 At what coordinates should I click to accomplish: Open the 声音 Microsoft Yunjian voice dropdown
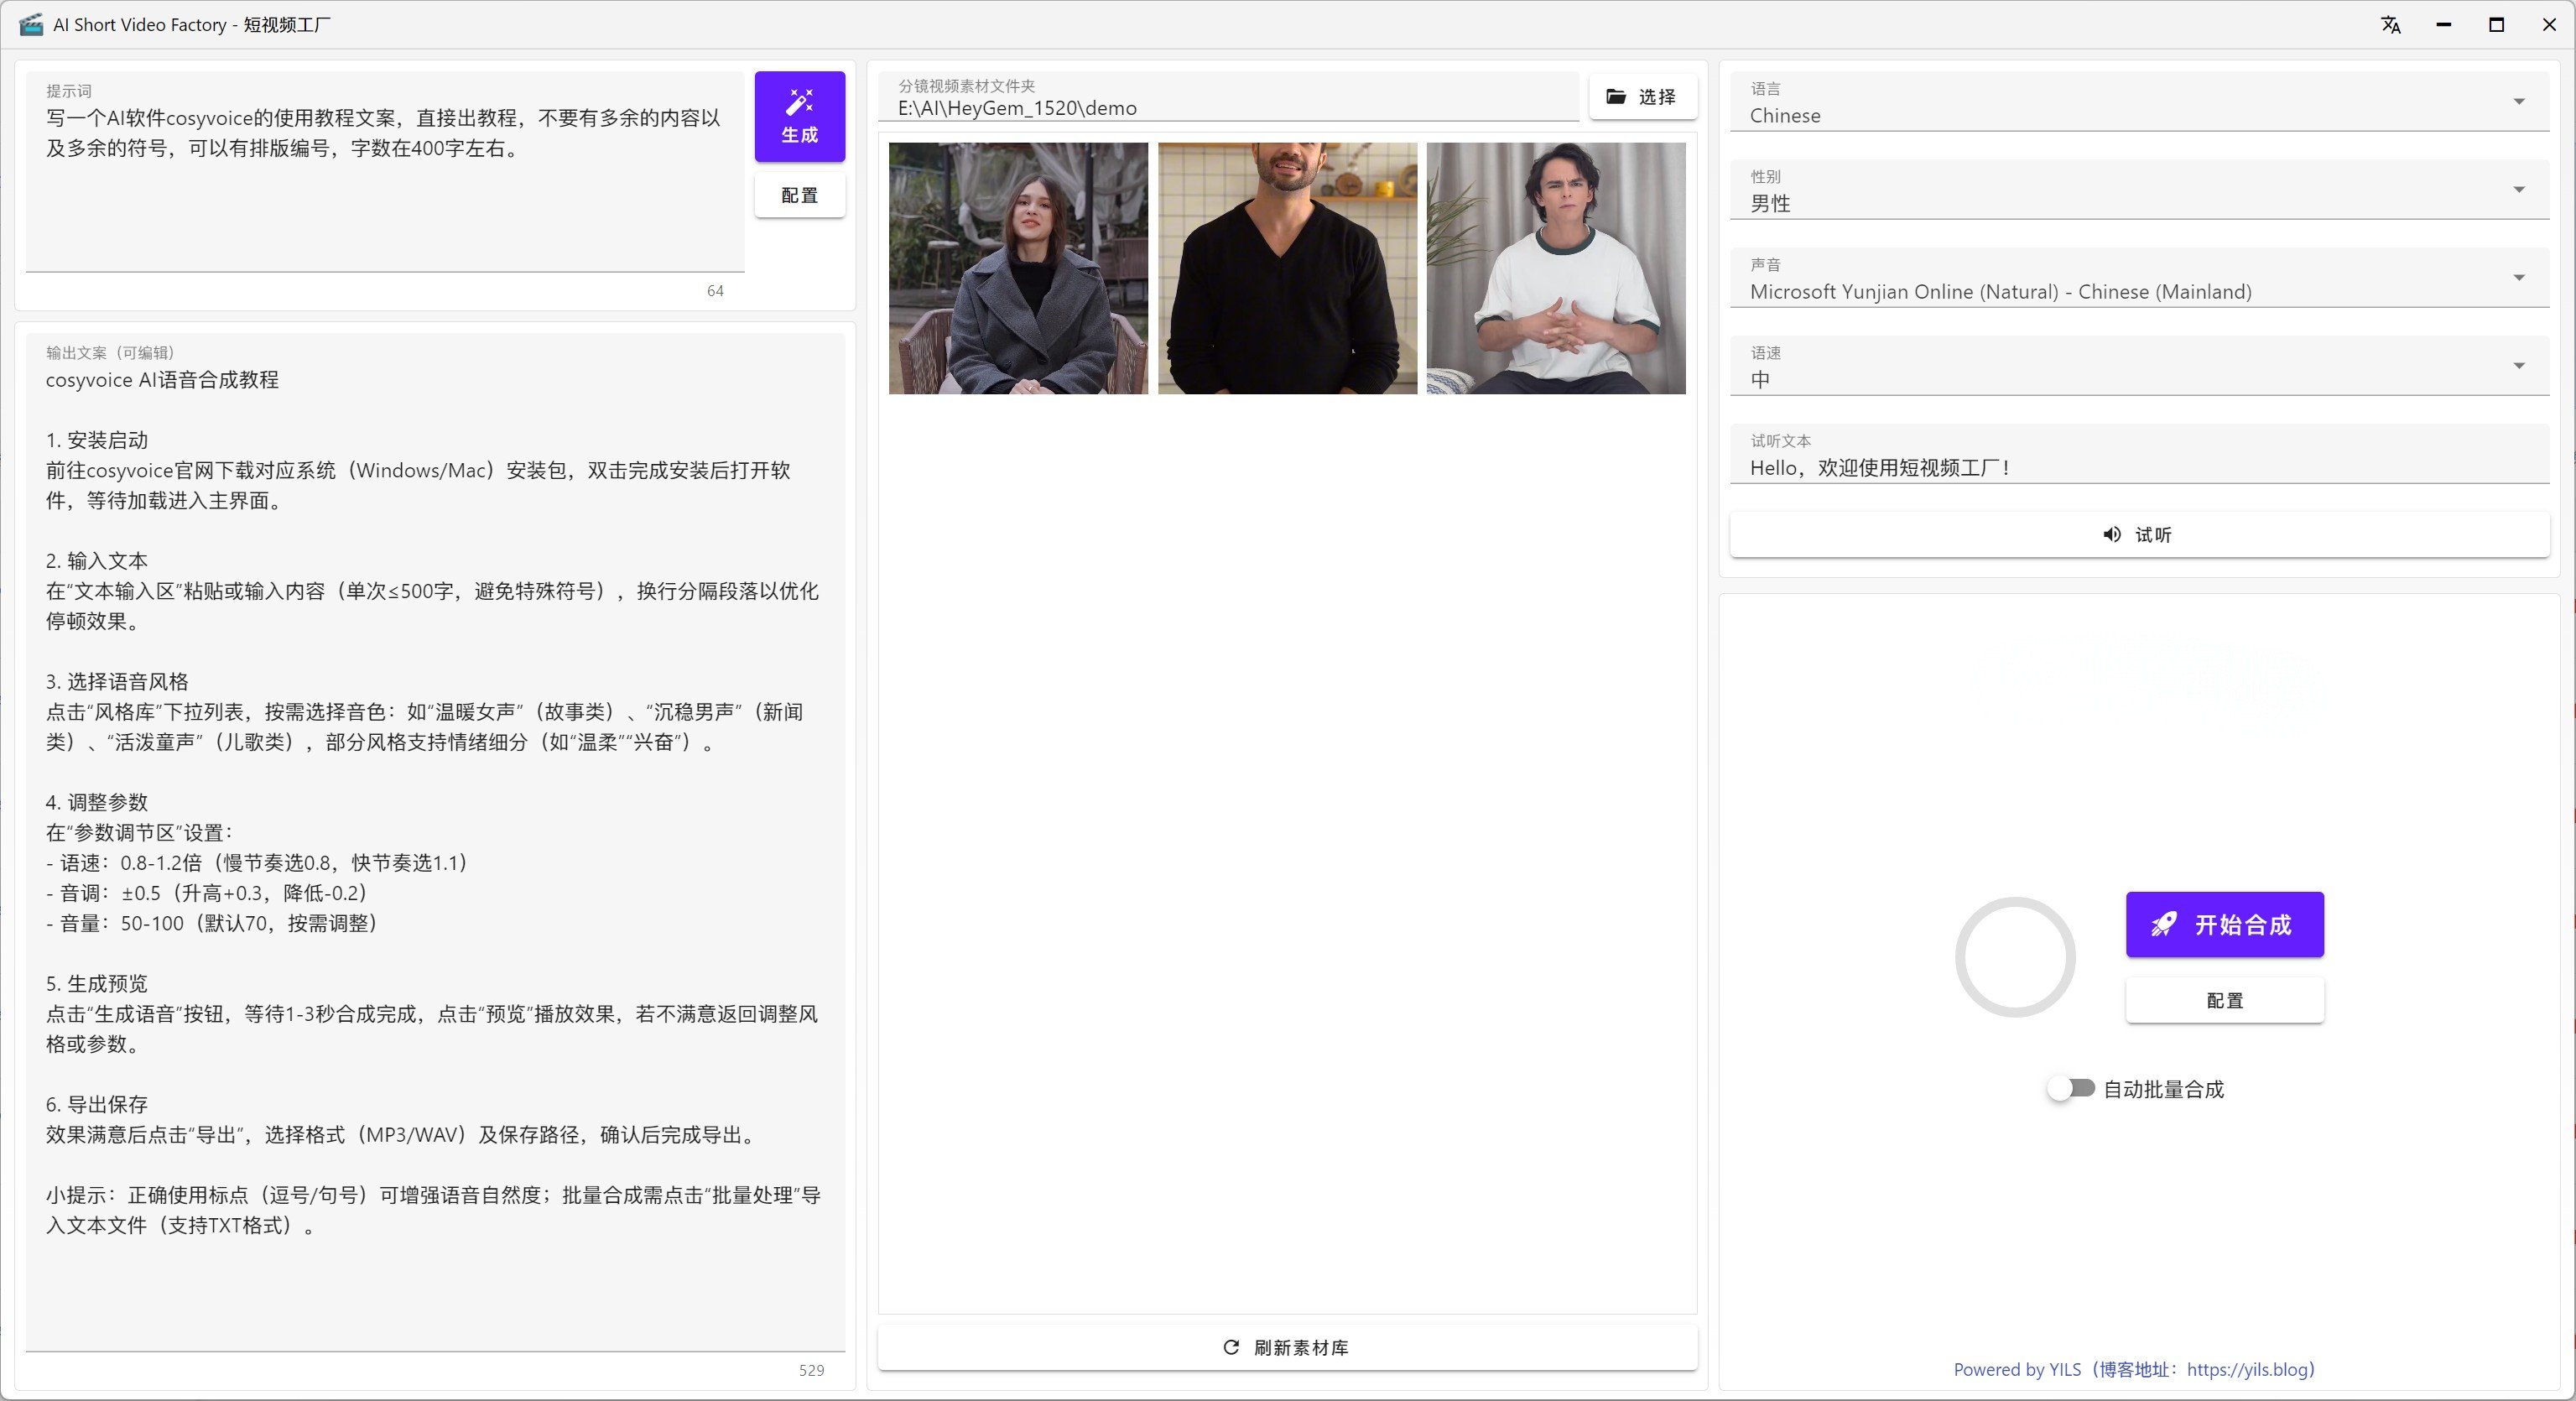coord(2138,279)
